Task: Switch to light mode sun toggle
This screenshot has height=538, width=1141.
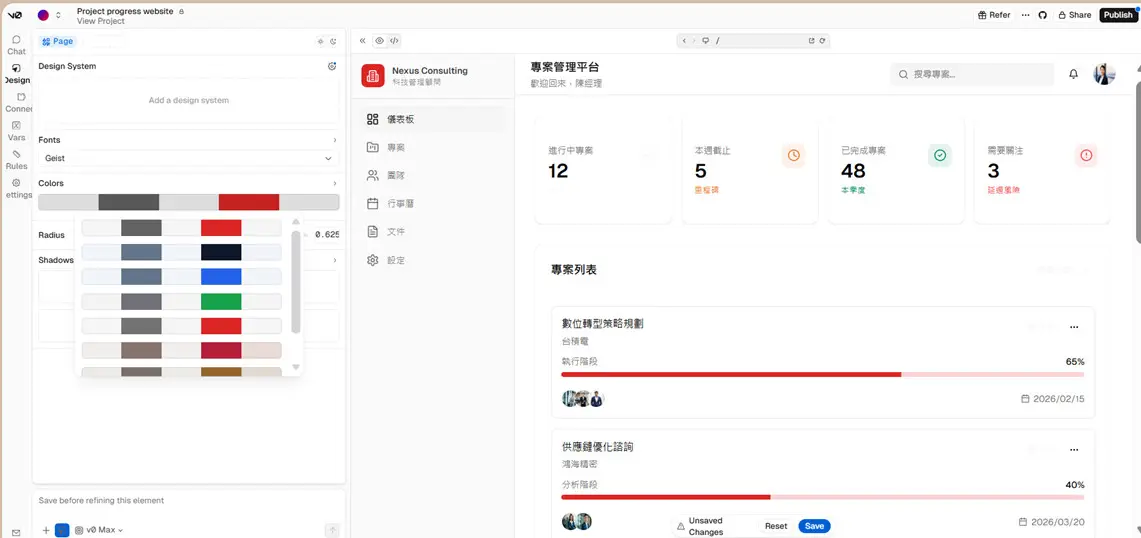Action: (x=321, y=41)
